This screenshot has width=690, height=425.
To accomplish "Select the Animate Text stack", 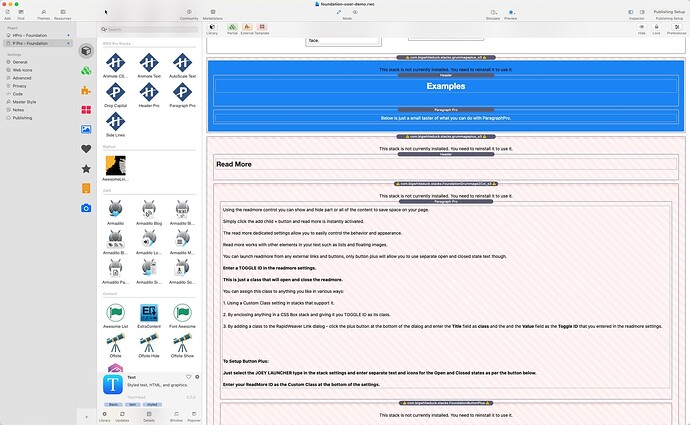I will (149, 65).
